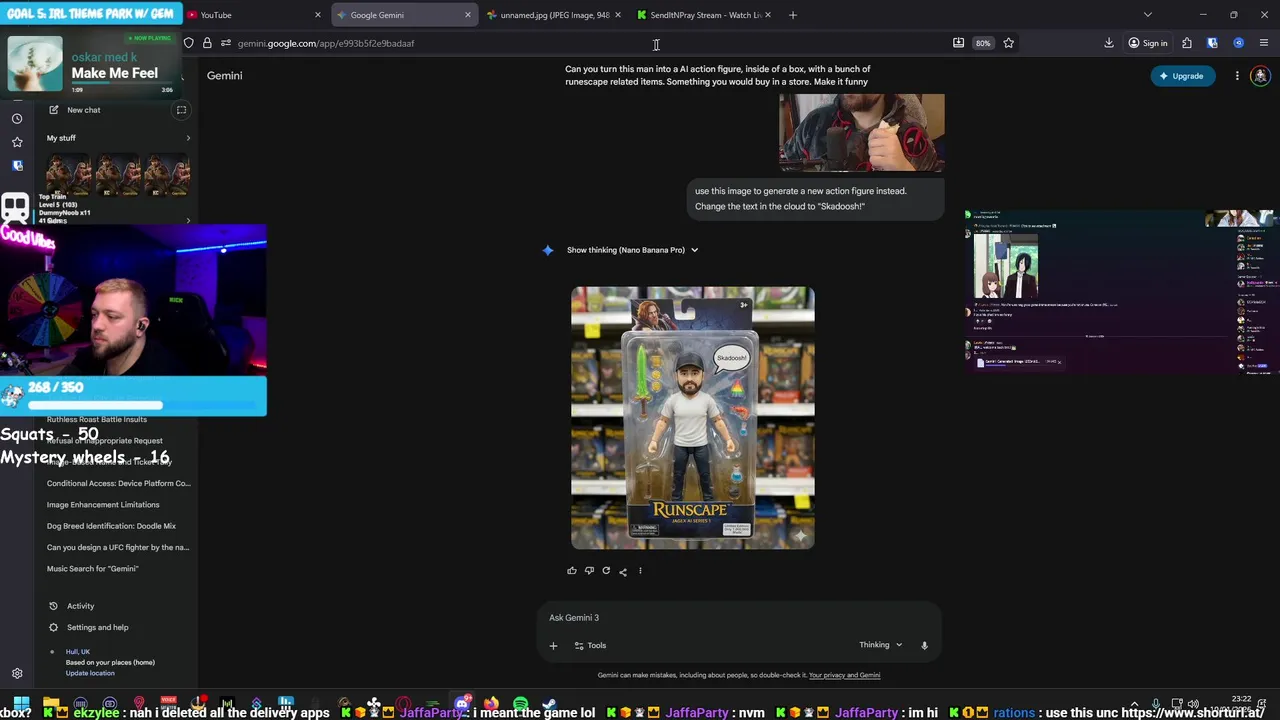Open Music Search for "Gemini" chat
This screenshot has width=1280, height=720.
click(93, 569)
